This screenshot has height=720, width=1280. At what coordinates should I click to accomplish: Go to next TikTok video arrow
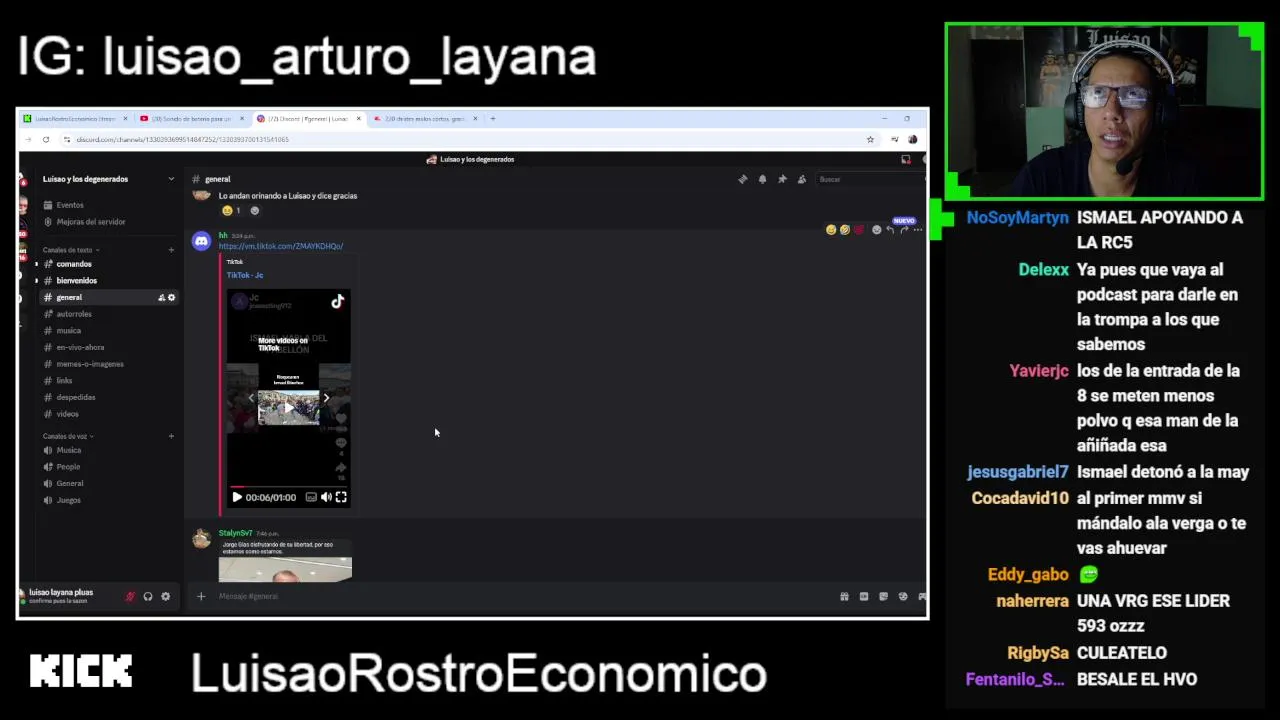[326, 398]
